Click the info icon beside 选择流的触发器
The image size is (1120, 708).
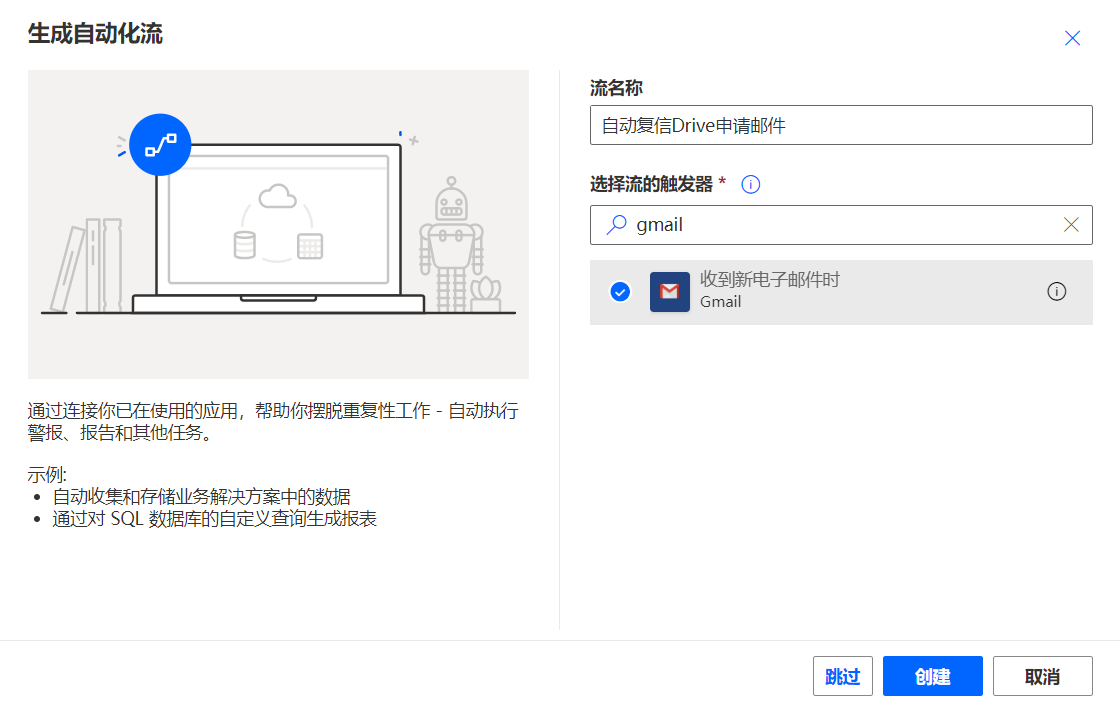point(751,184)
